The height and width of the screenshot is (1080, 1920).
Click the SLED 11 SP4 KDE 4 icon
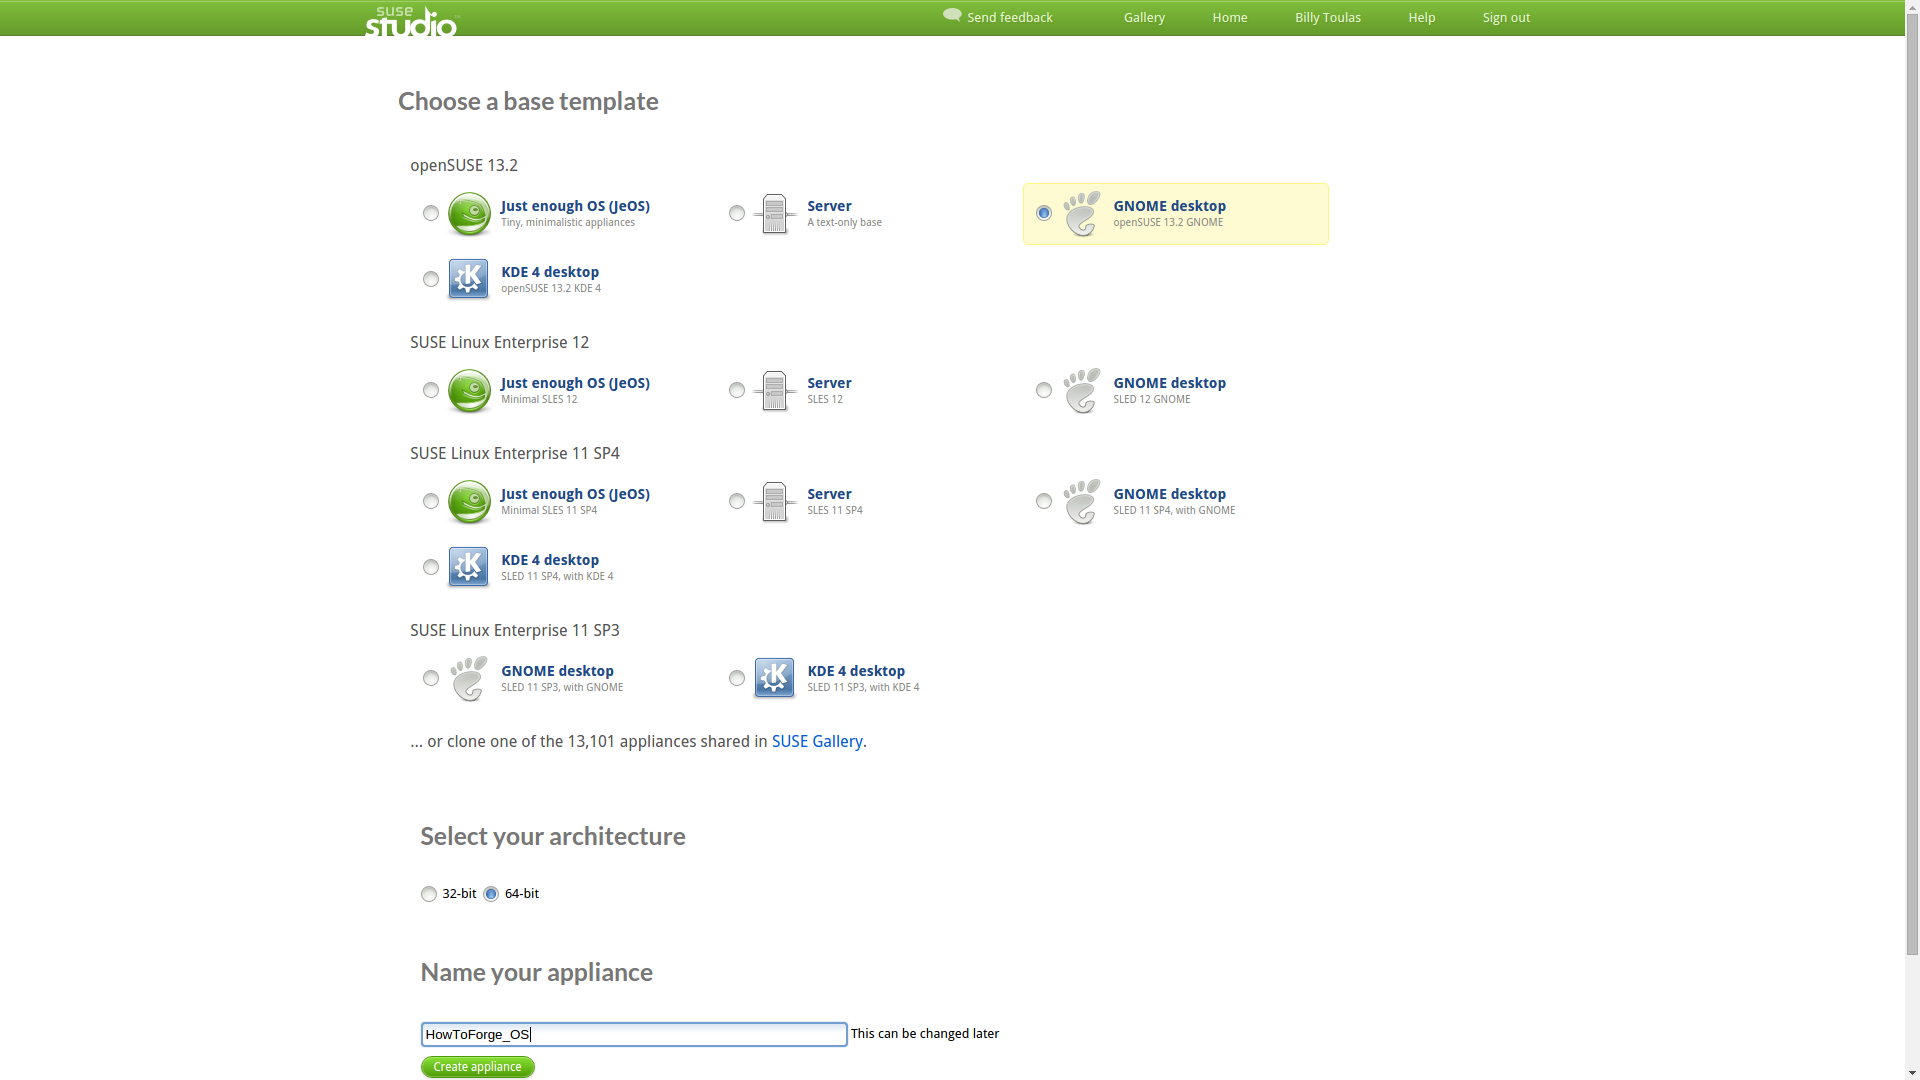click(x=468, y=567)
